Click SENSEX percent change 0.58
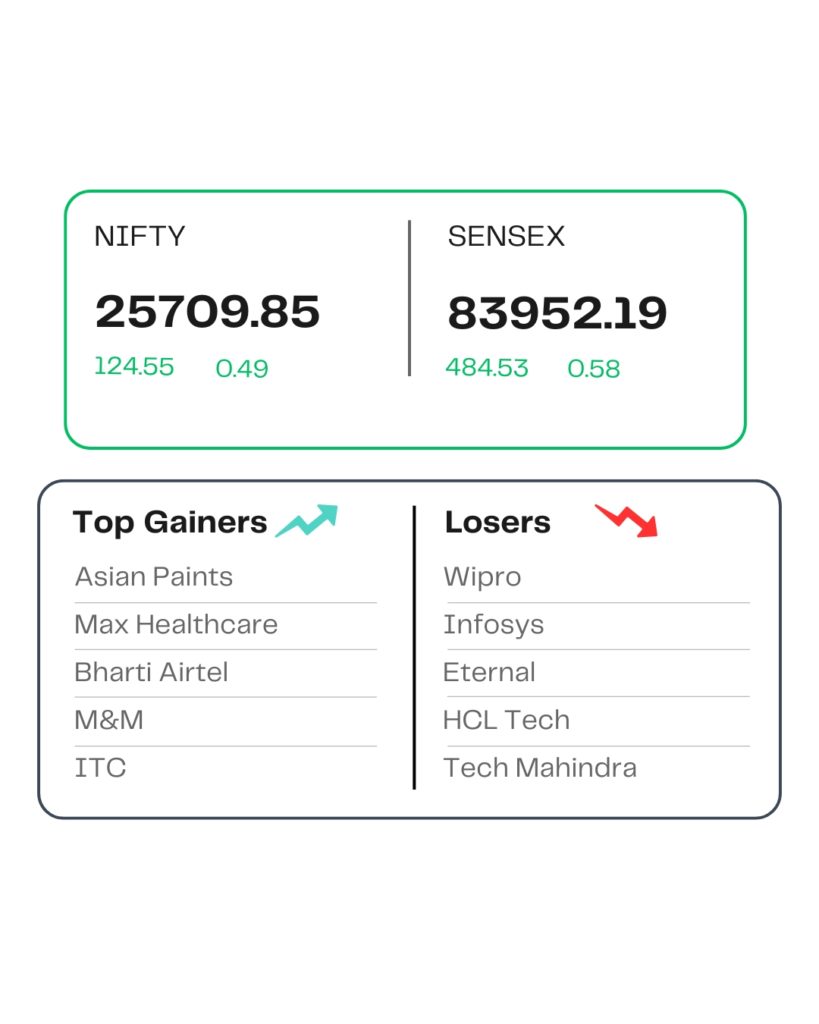 coord(594,368)
